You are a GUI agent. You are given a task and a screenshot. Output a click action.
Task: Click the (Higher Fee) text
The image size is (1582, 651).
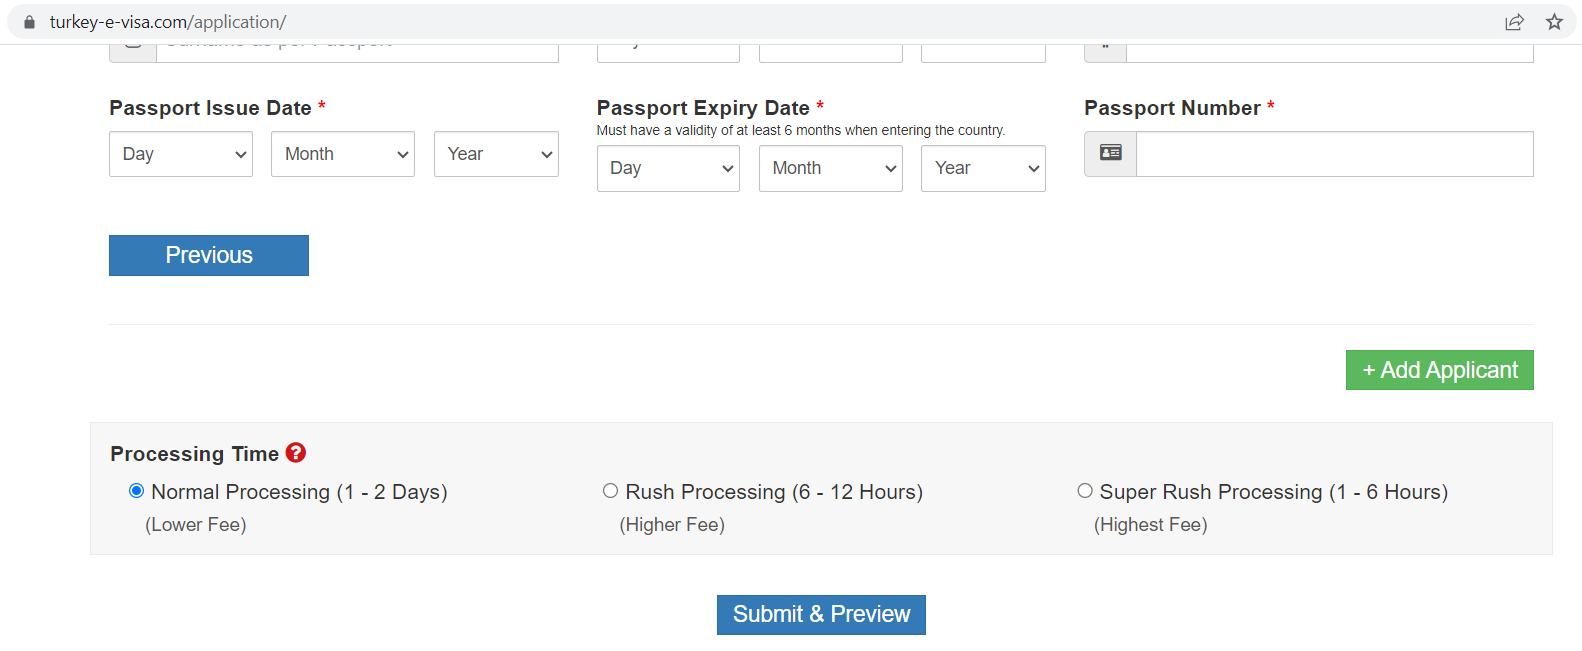pyautogui.click(x=672, y=525)
